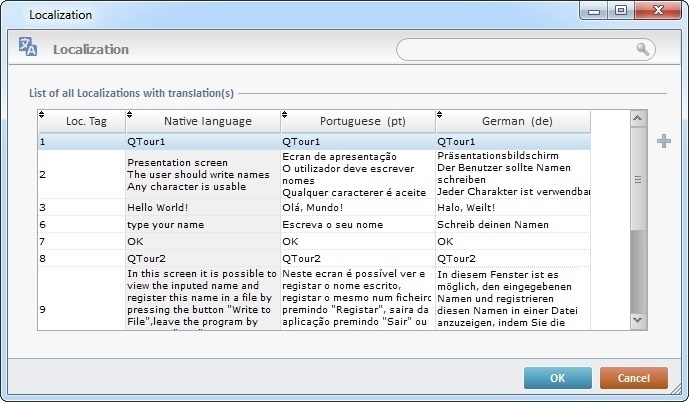Click the plus icon to add a localization

pos(663,141)
